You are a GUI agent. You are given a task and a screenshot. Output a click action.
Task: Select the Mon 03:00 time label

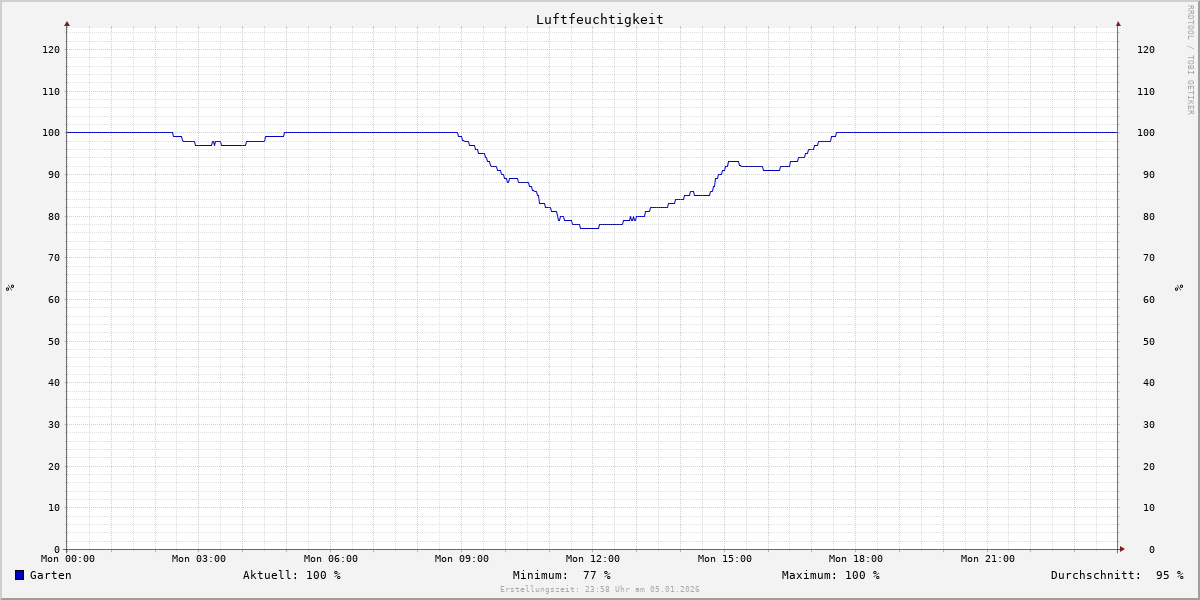click(x=199, y=559)
